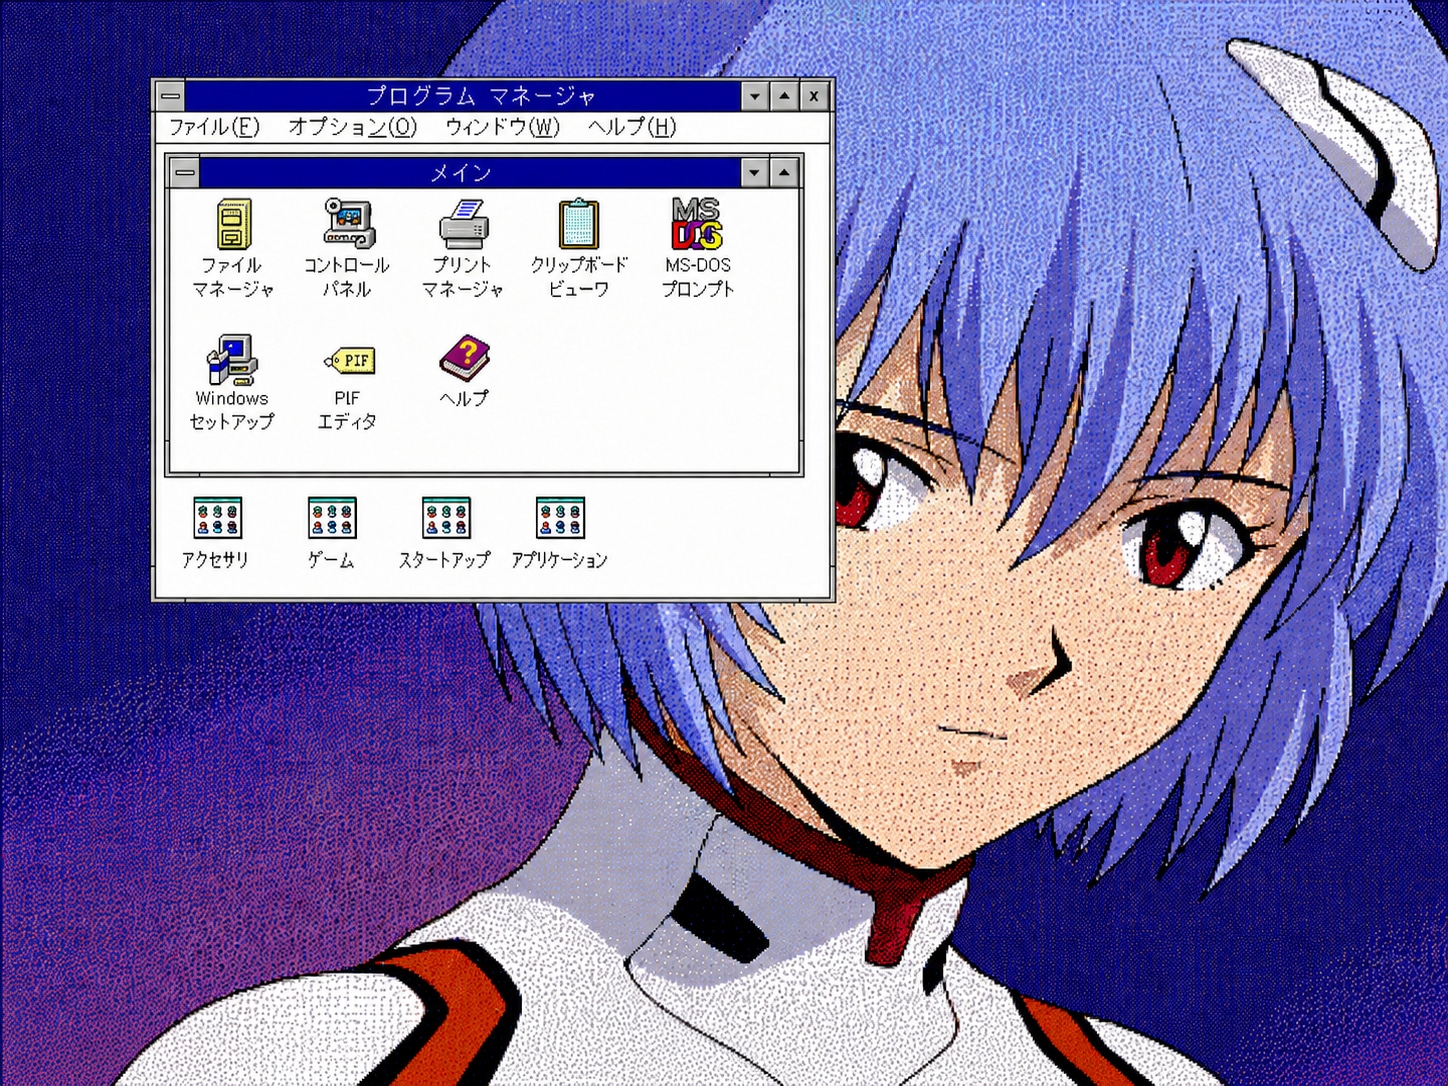Screen dimensions: 1448x1086
Task: Select the アプリケーション program group icon
Action: [x=560, y=518]
